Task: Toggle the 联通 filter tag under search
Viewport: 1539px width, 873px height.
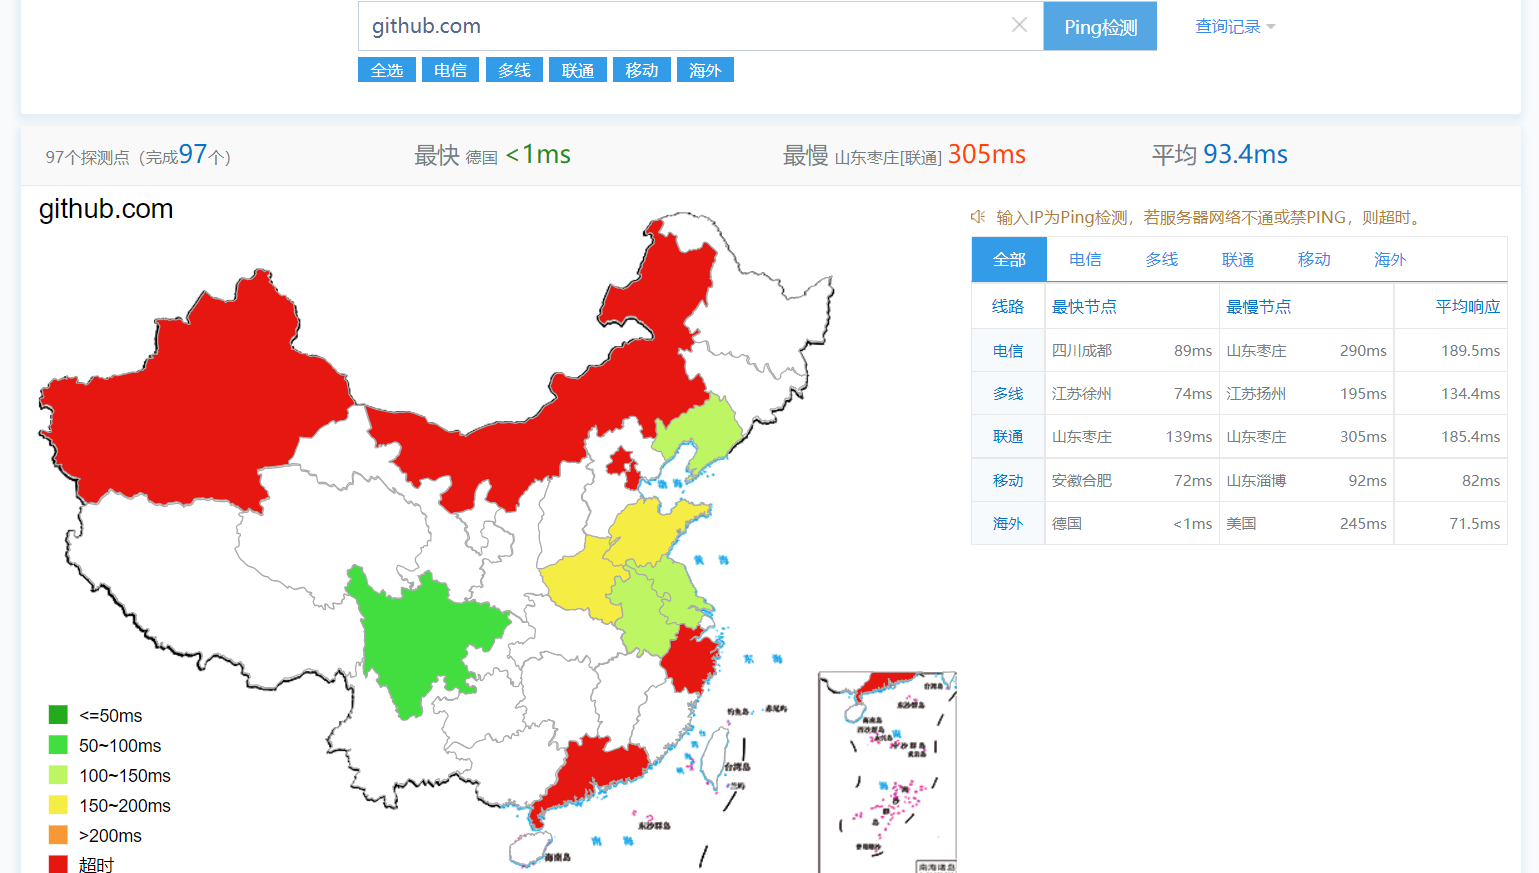Action: coord(578,70)
